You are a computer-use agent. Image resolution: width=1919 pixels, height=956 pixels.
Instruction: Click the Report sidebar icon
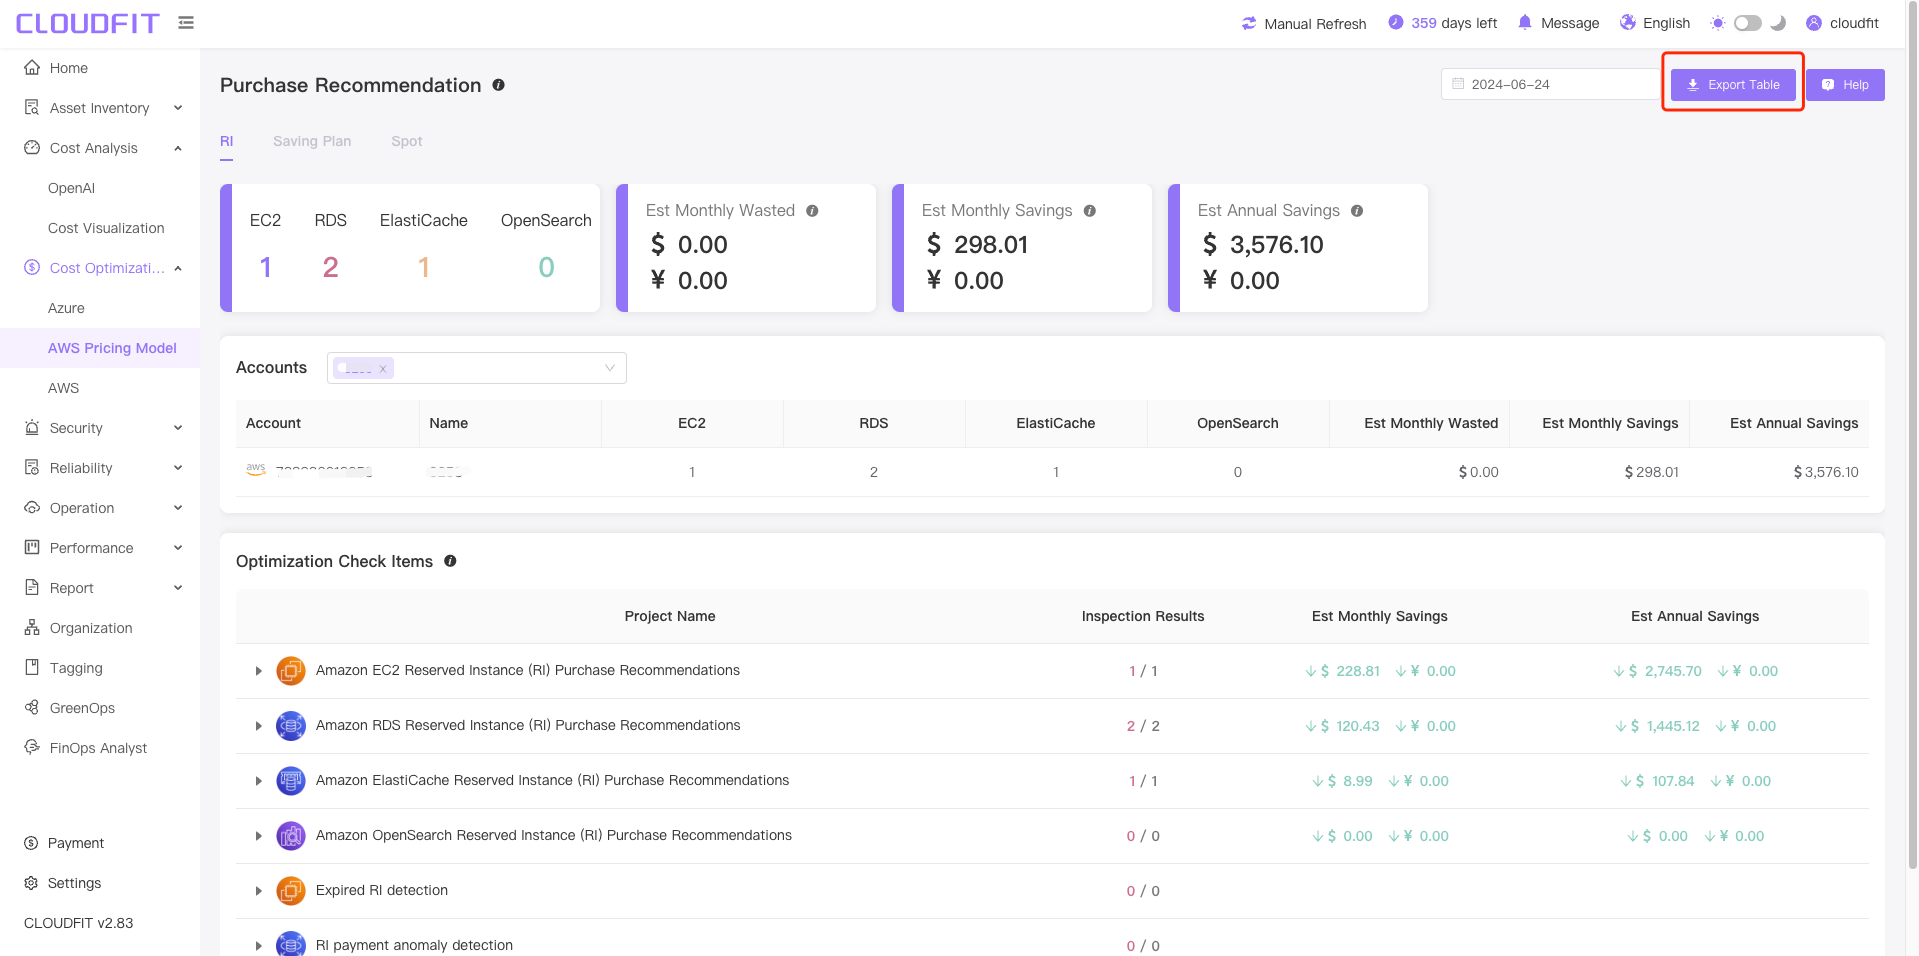point(32,587)
